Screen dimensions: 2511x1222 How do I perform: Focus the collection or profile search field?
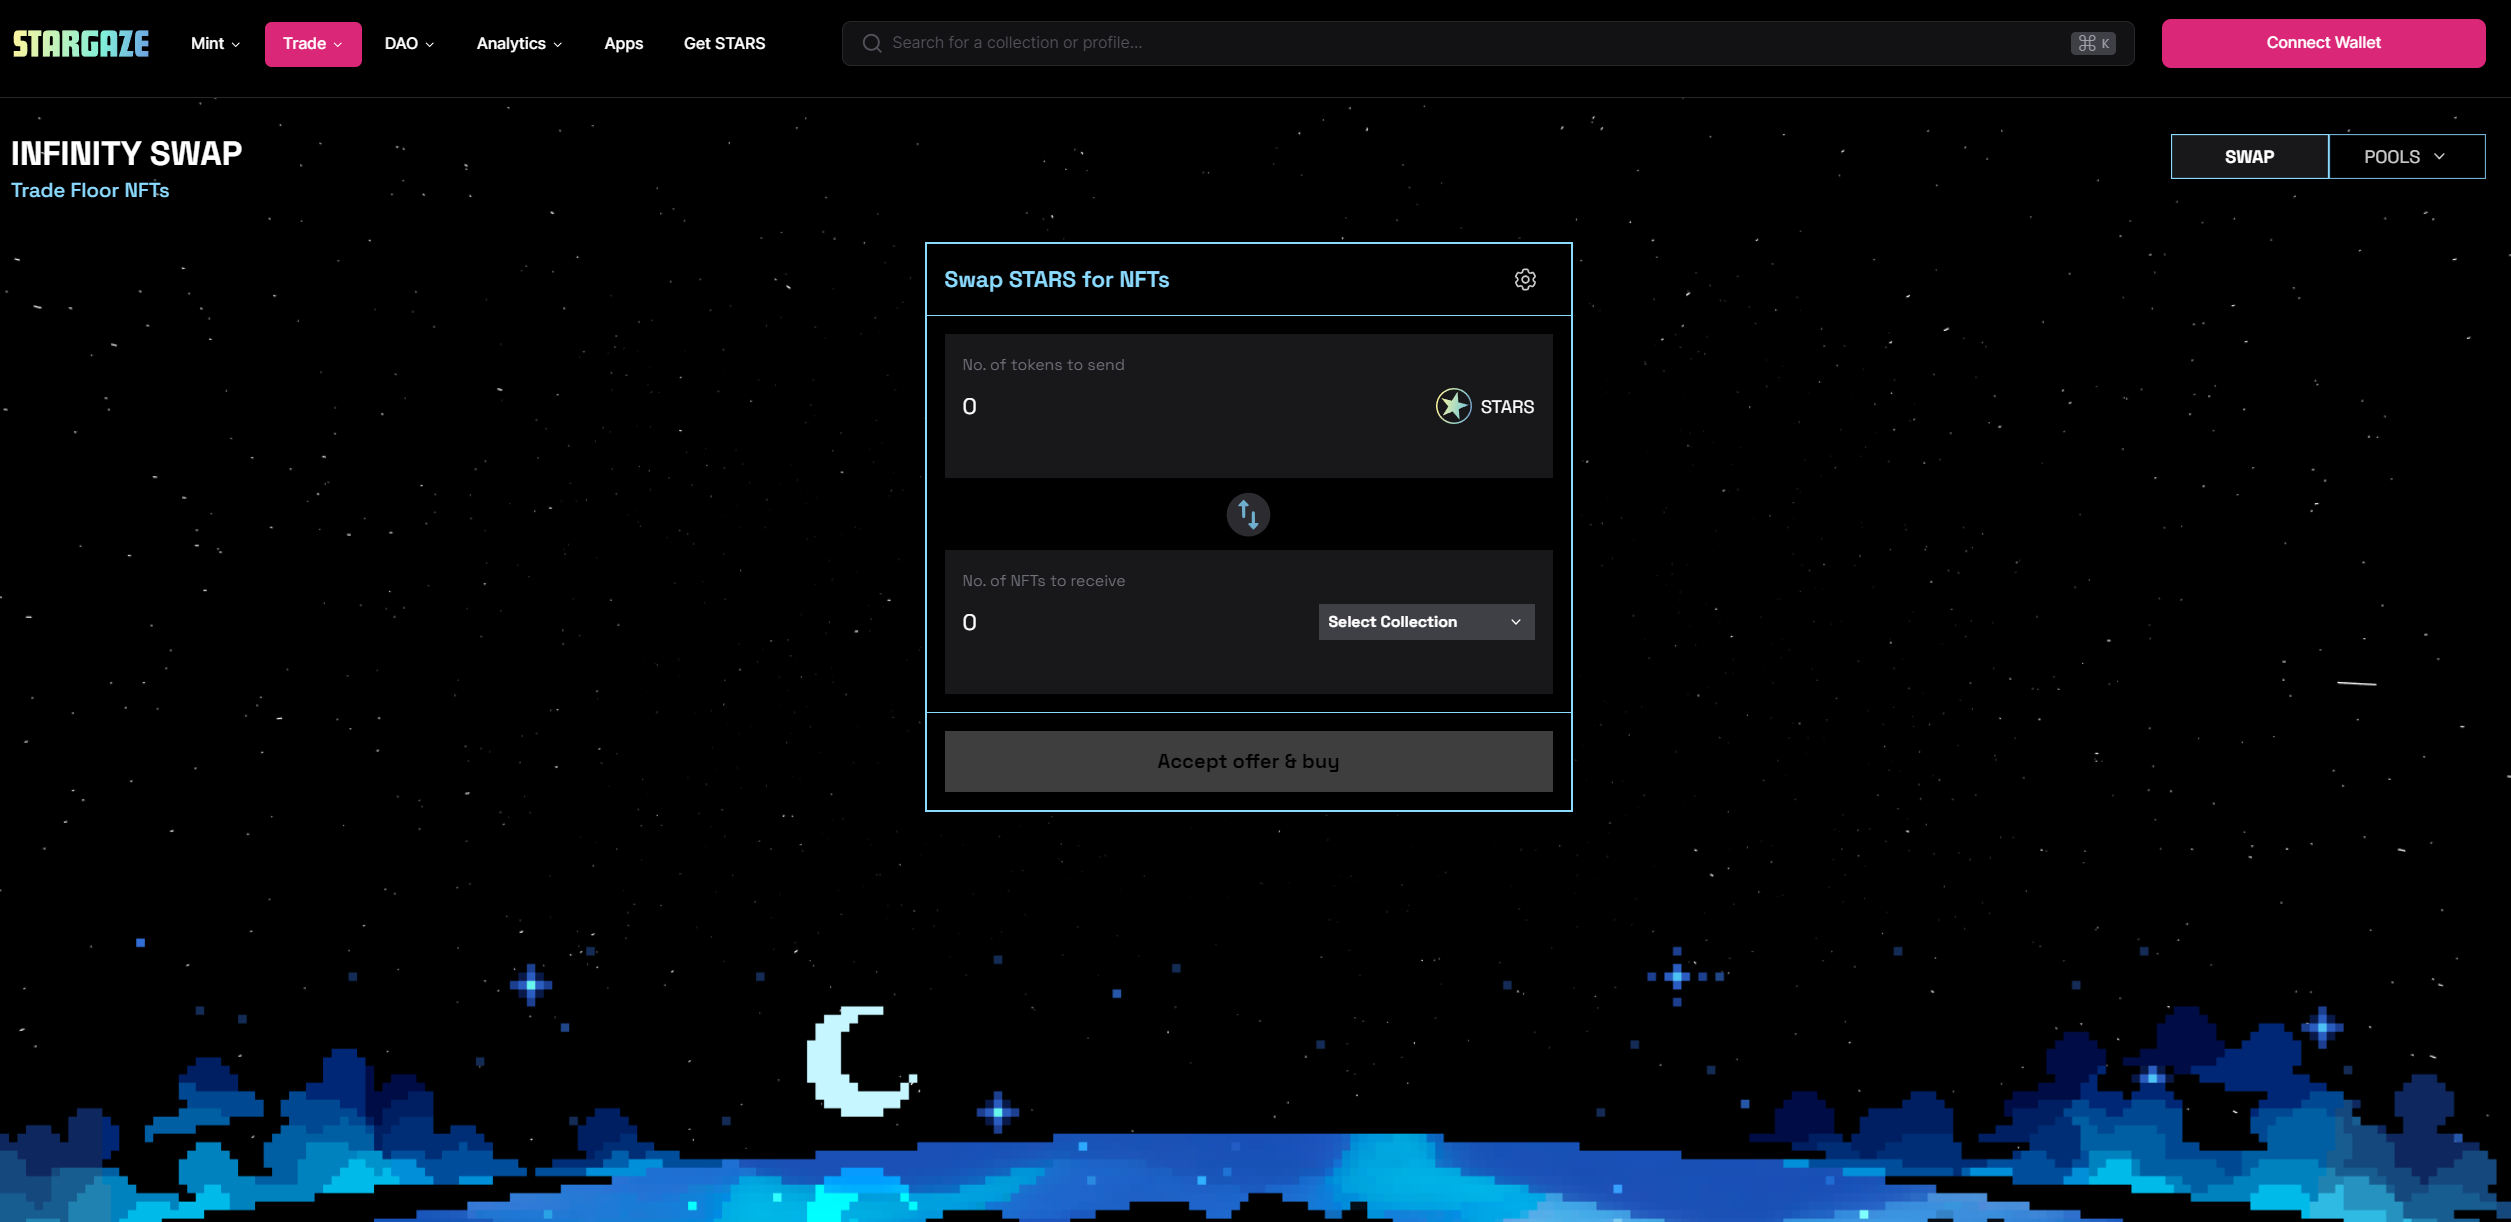[1486, 43]
